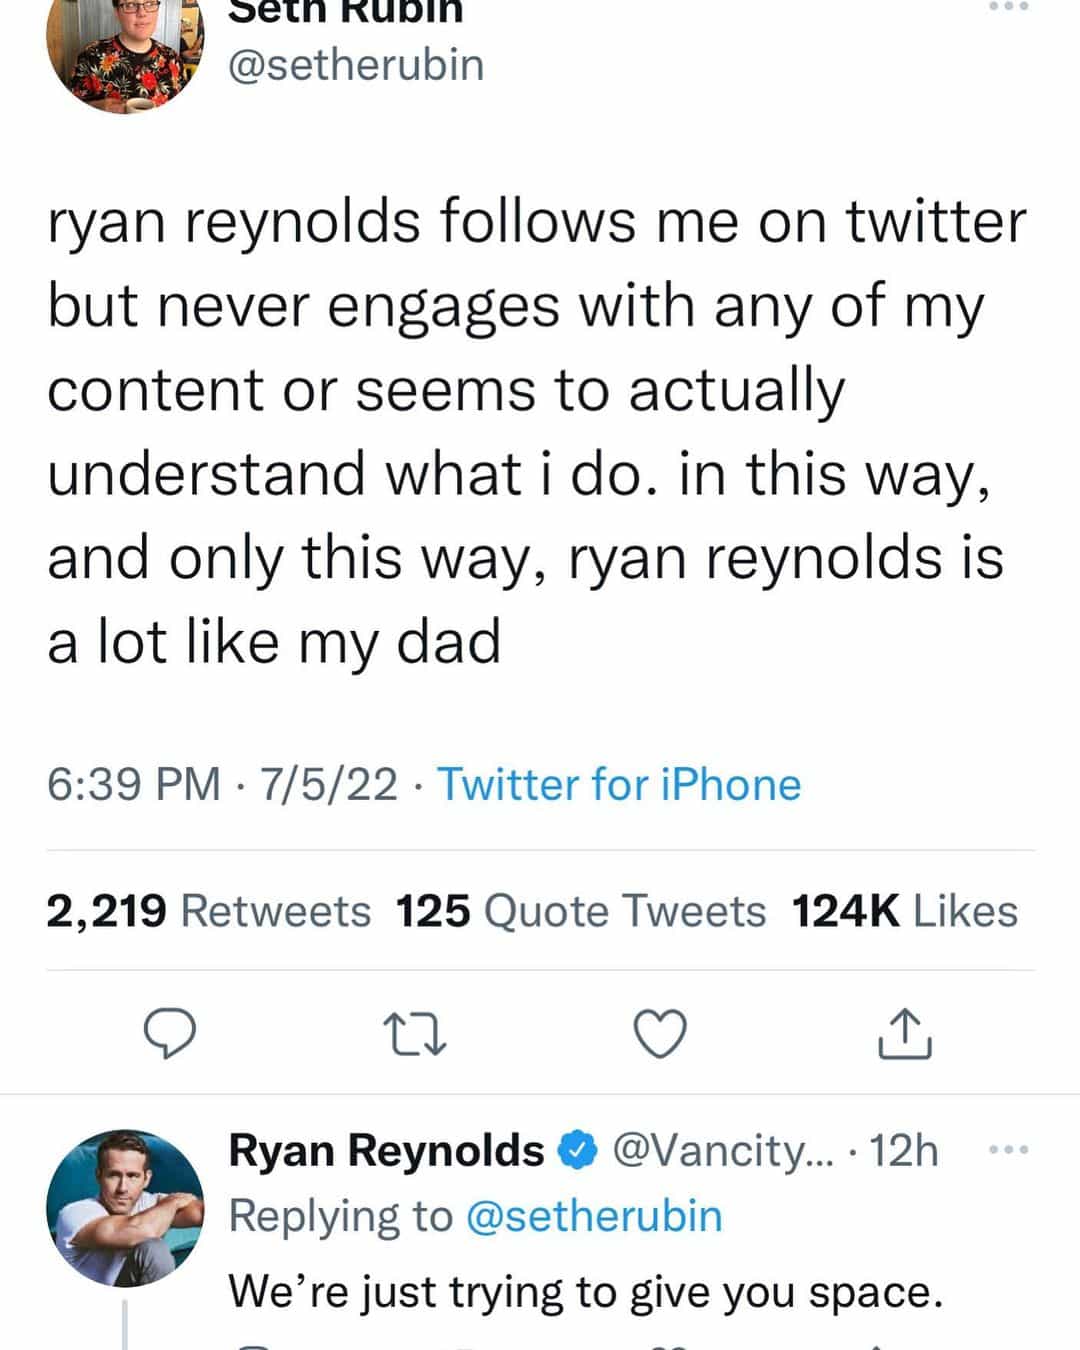This screenshot has height=1350, width=1080.
Task: Like the tweet with heart icon
Action: (661, 1034)
